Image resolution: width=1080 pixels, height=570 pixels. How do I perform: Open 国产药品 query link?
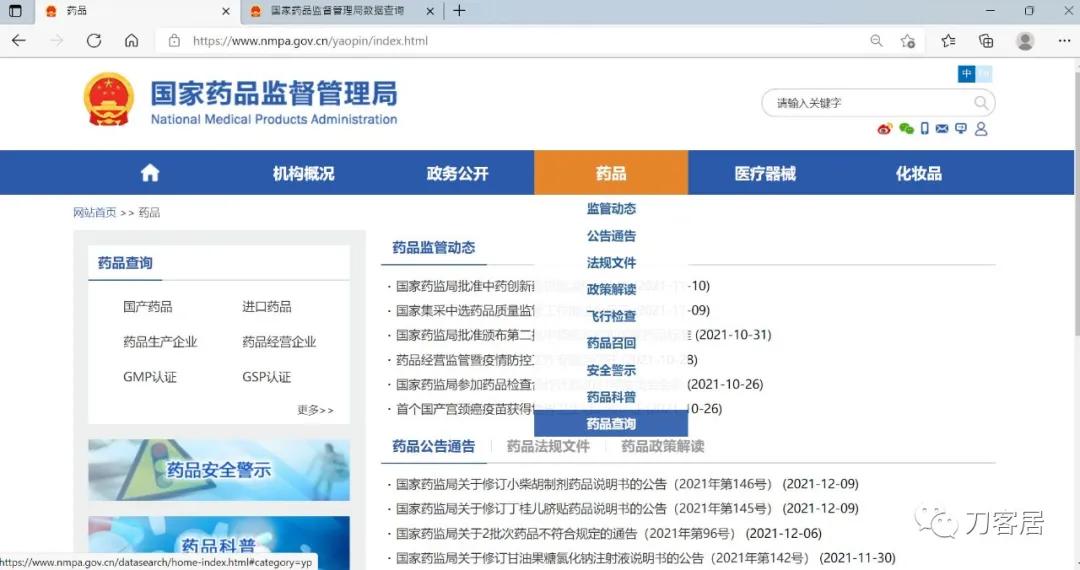(x=147, y=306)
